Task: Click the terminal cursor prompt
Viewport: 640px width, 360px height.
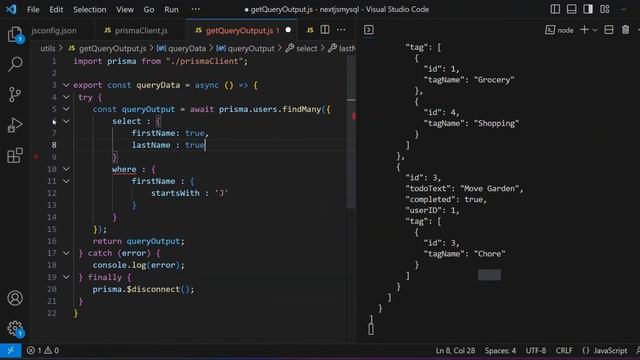Action: pyautogui.click(x=371, y=329)
